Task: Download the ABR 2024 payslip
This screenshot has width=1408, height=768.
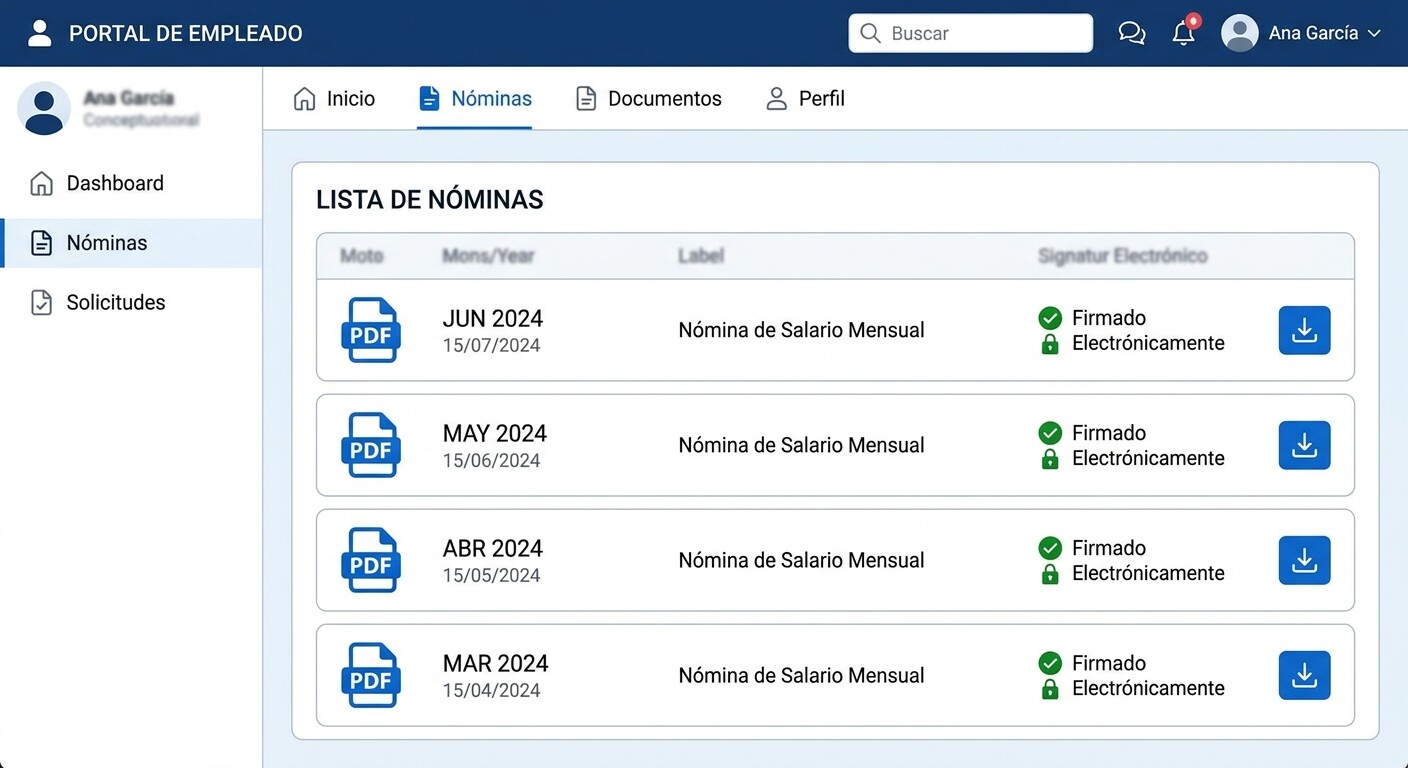Action: (1304, 560)
